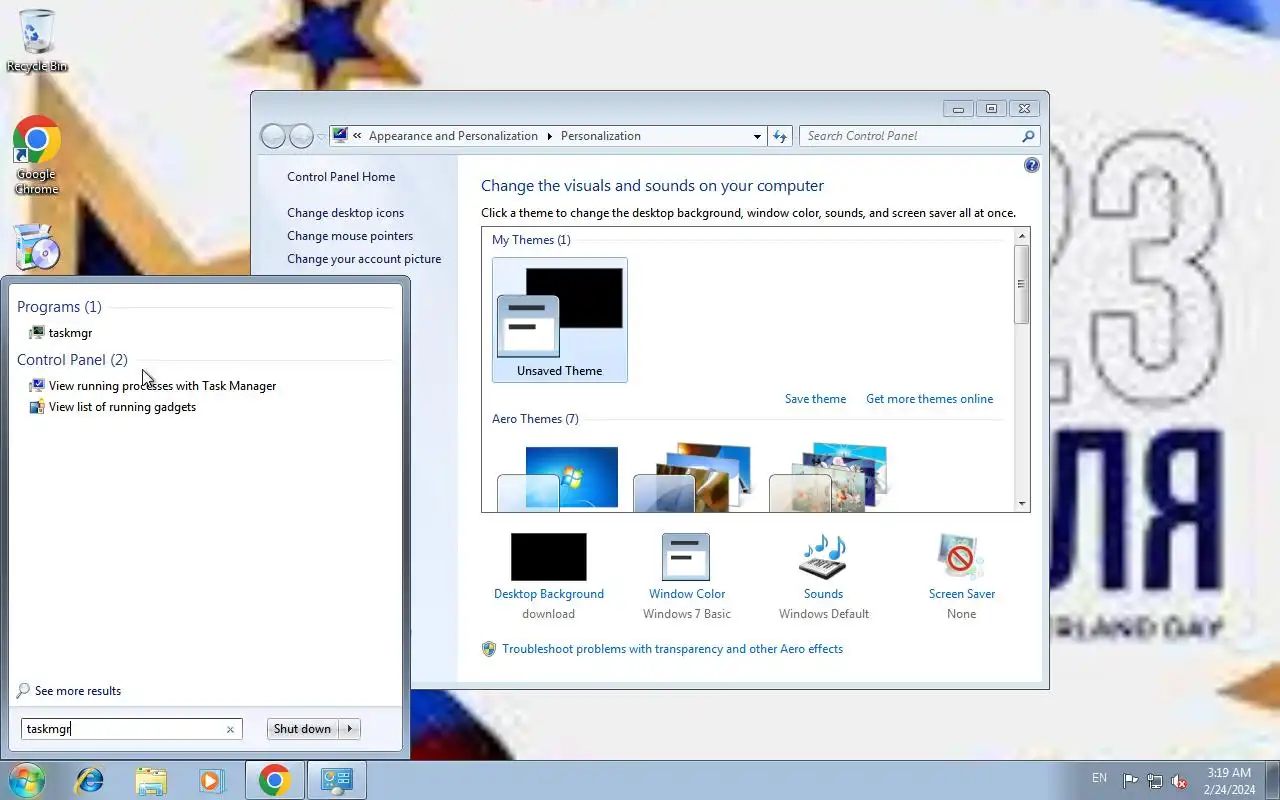1280x800 pixels.
Task: Click the theme list scroll down arrow
Action: tap(1022, 504)
